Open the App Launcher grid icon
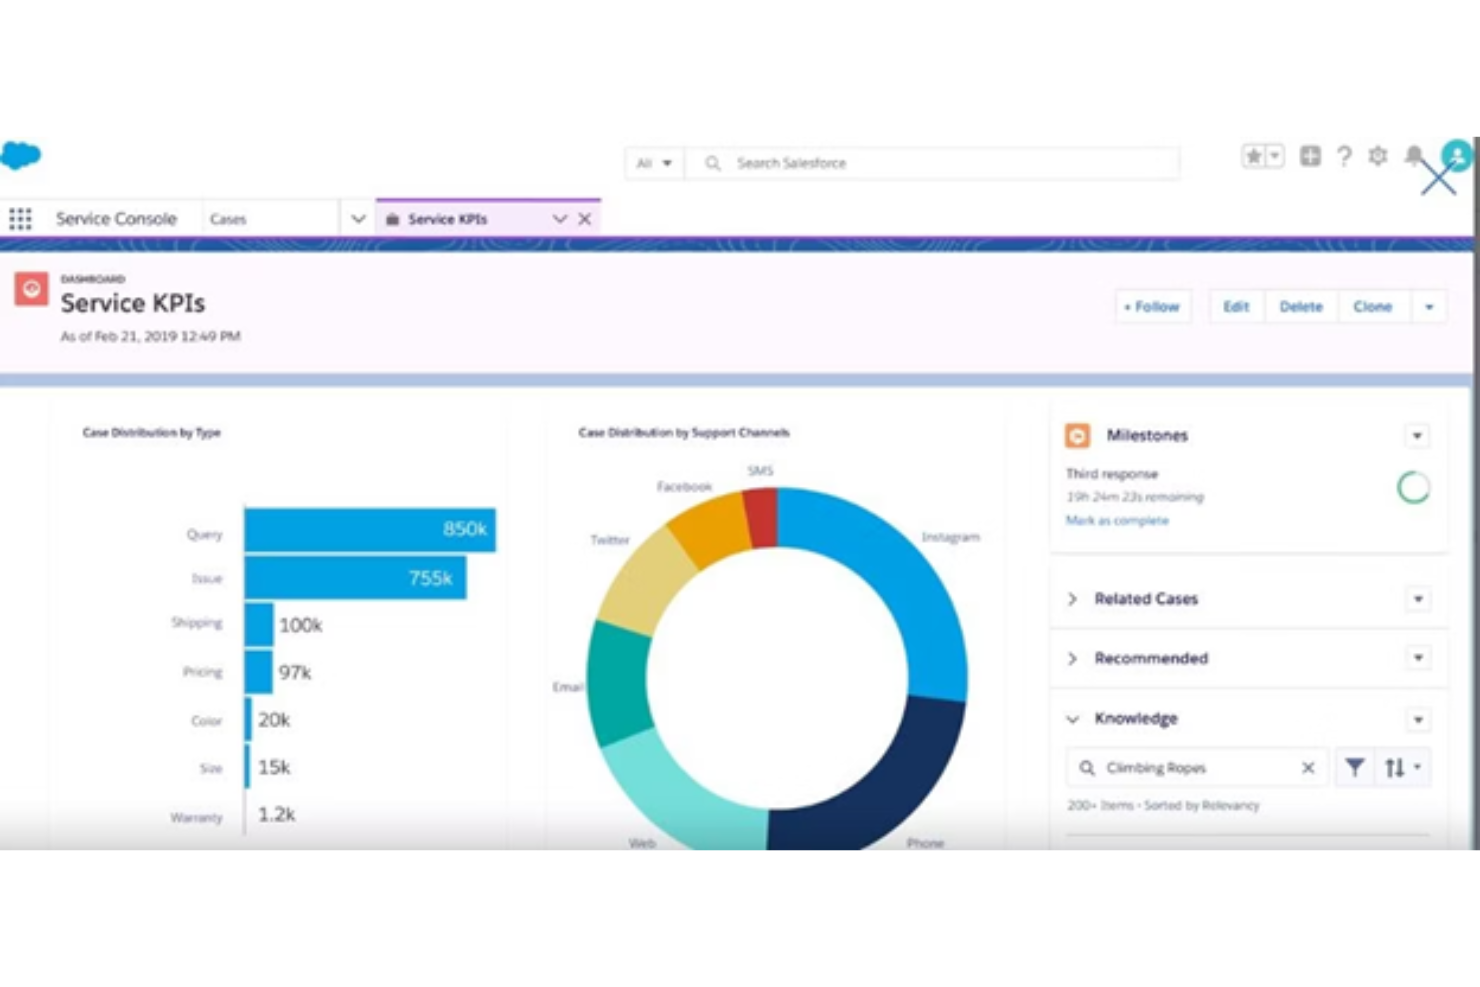Screen dimensions: 1480x987 pos(20,218)
